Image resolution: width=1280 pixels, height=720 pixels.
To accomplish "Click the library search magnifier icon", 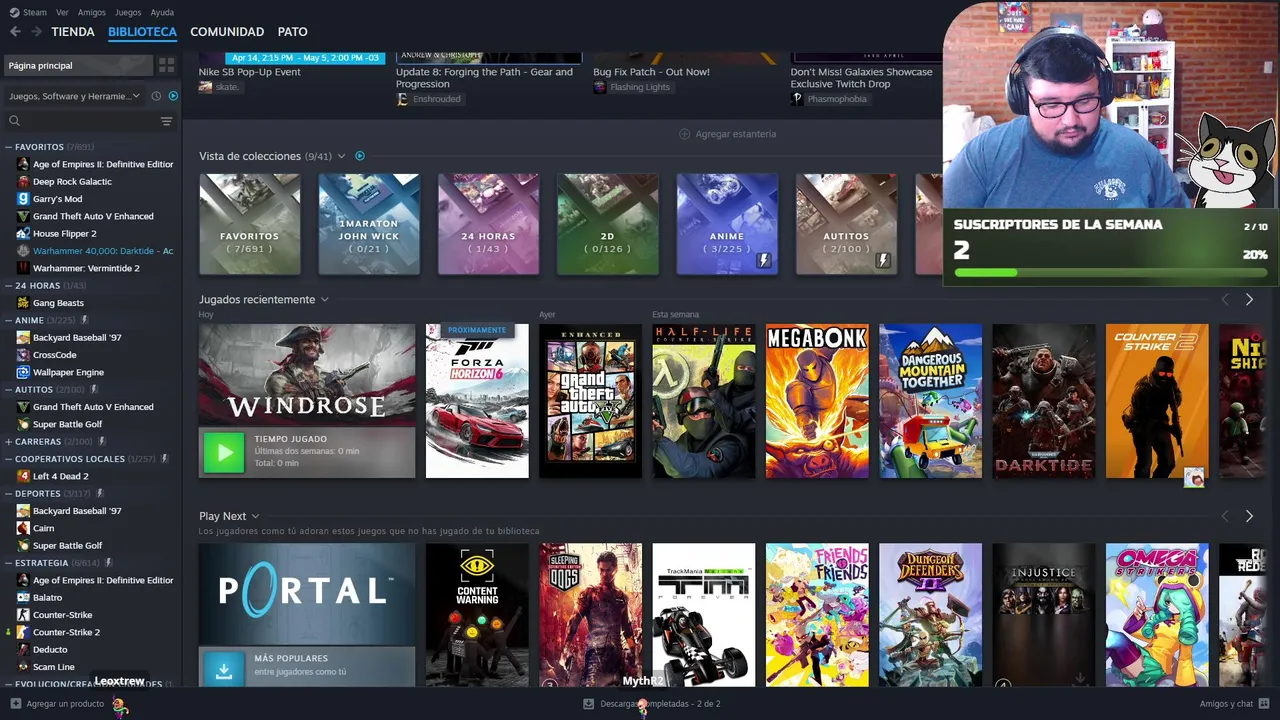I will tap(14, 121).
